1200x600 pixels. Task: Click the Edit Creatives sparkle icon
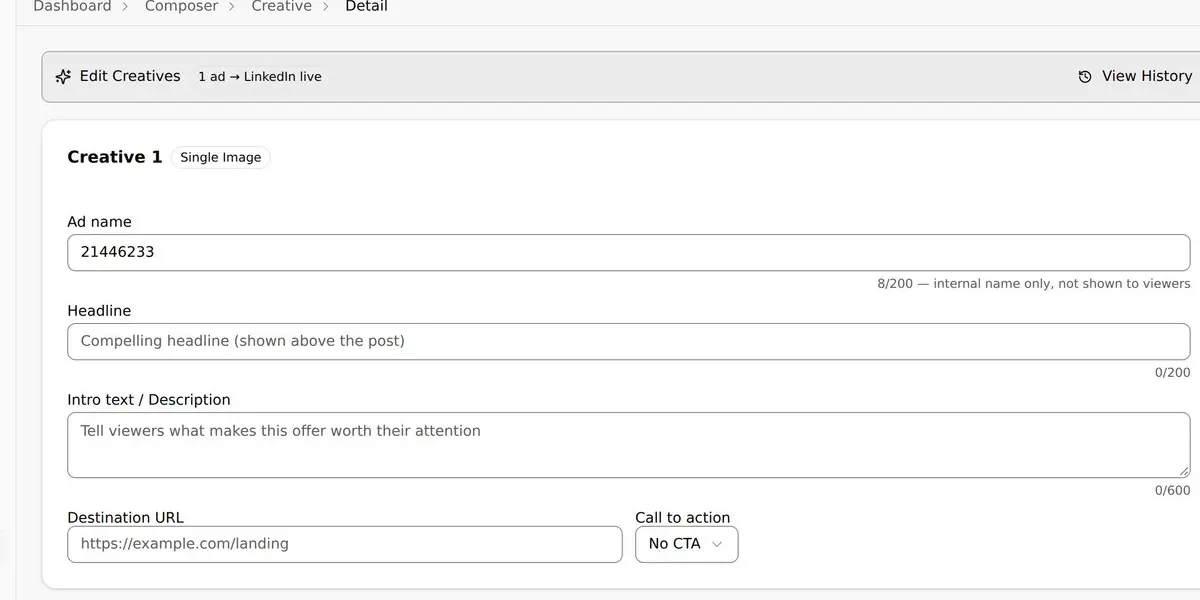click(x=63, y=76)
